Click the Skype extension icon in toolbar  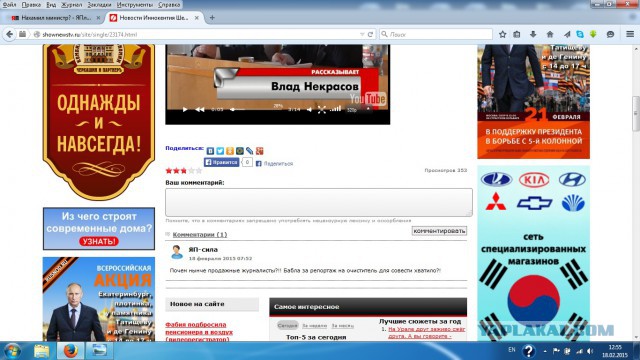[580, 34]
